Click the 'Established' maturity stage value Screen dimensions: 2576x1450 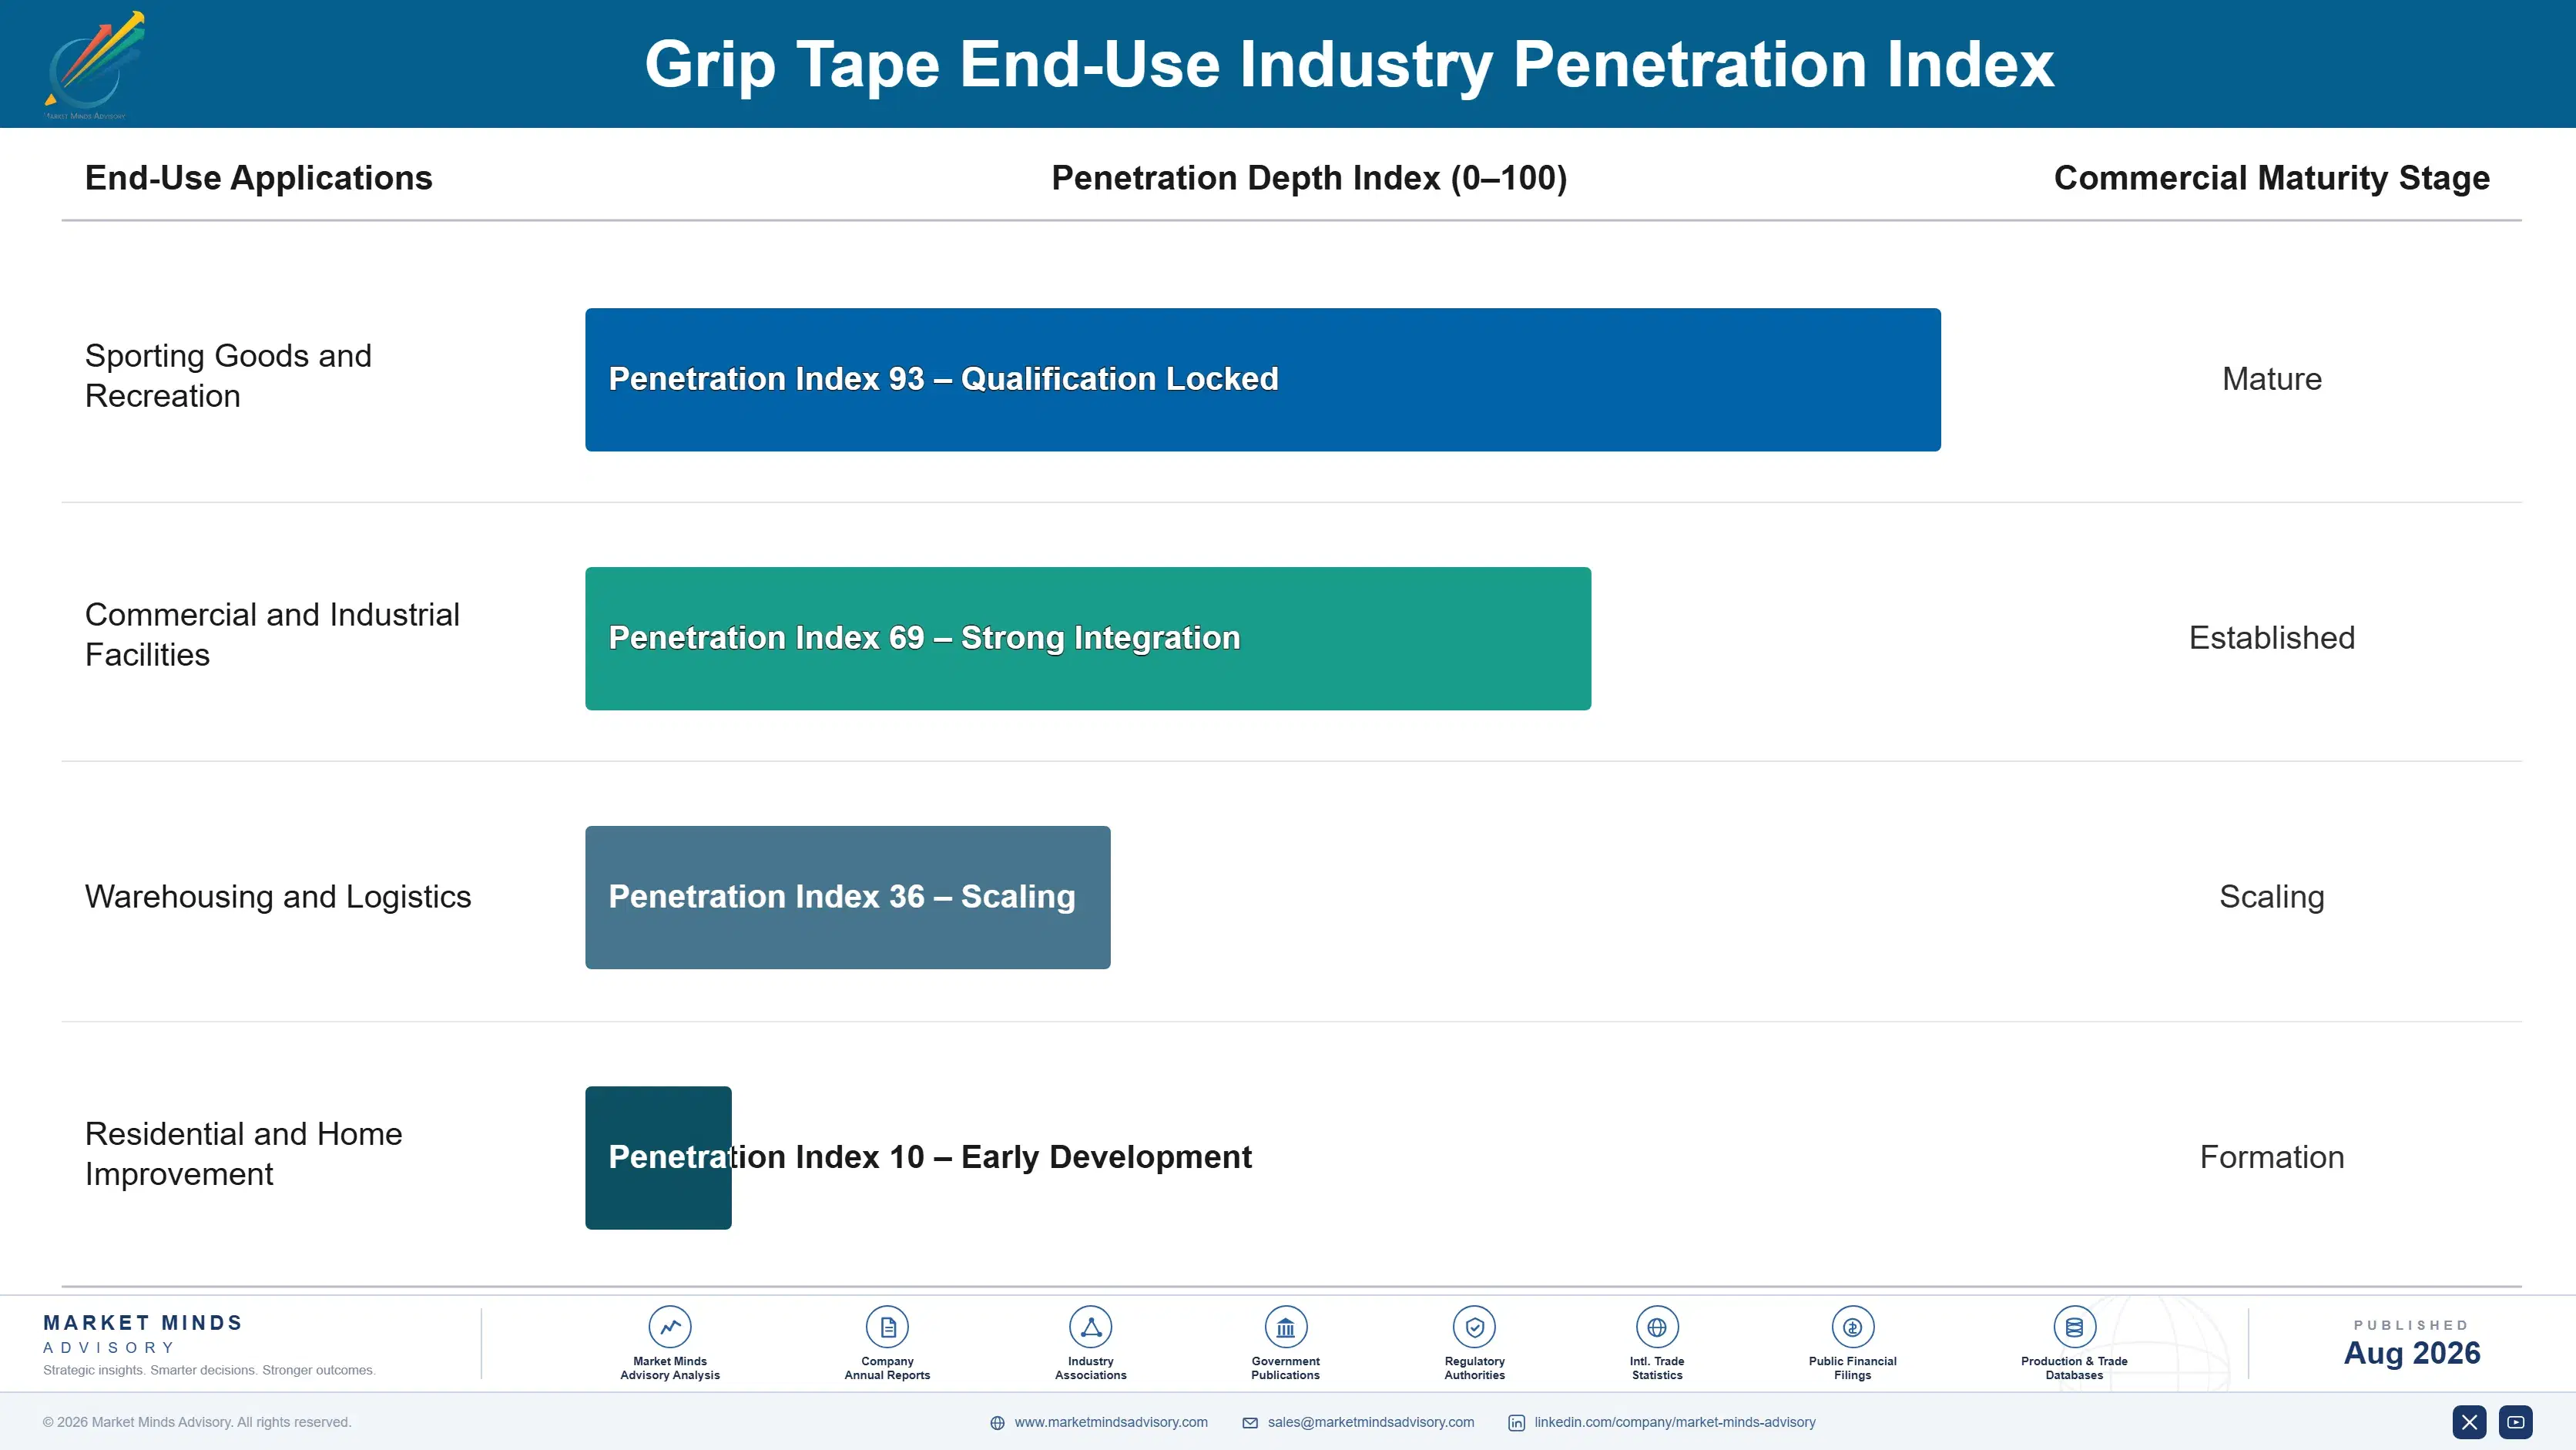2271,638
